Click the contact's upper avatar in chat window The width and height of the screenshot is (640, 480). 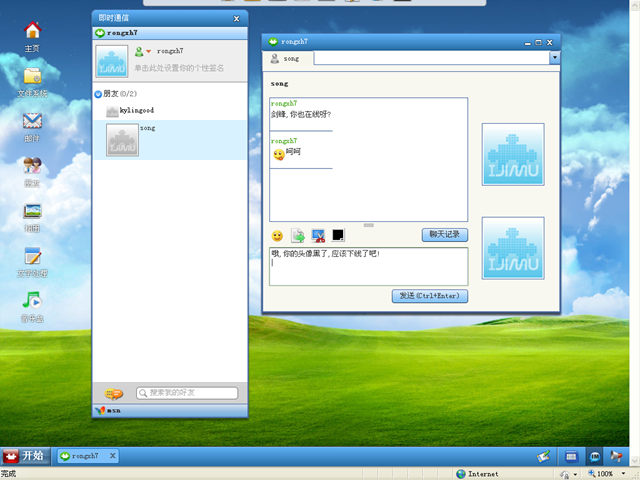tap(513, 154)
